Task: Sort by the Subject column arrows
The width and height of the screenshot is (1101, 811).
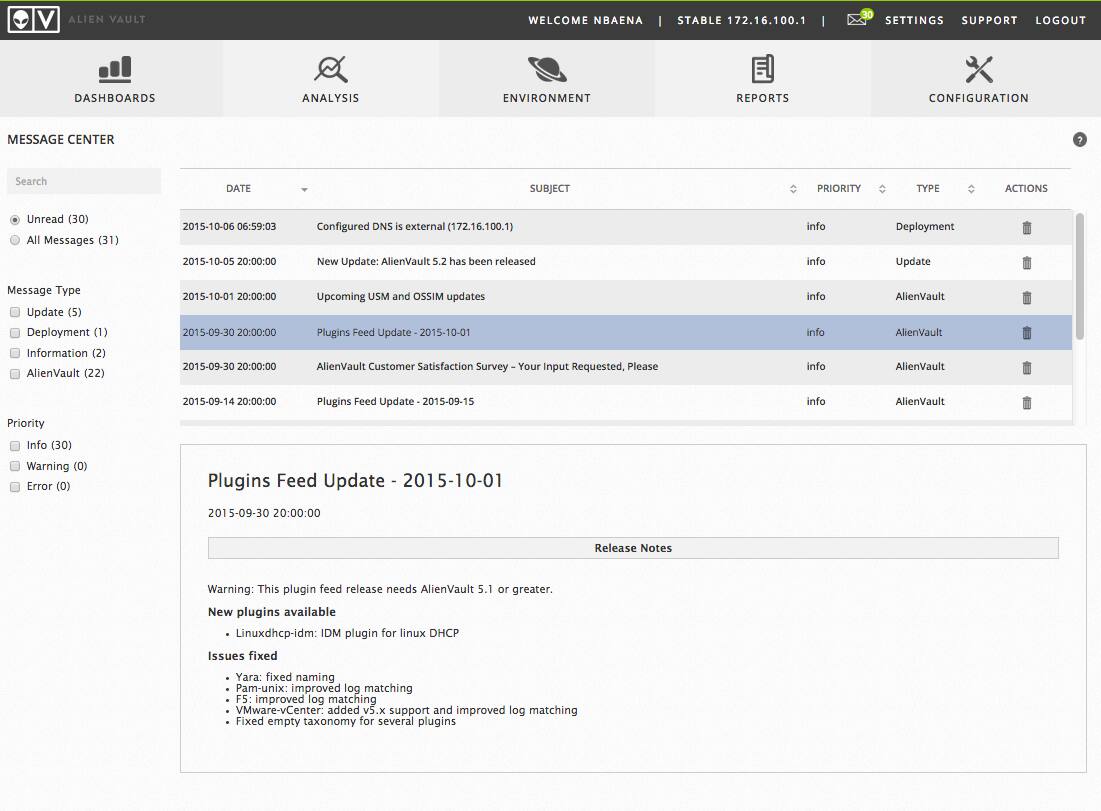Action: click(x=793, y=189)
